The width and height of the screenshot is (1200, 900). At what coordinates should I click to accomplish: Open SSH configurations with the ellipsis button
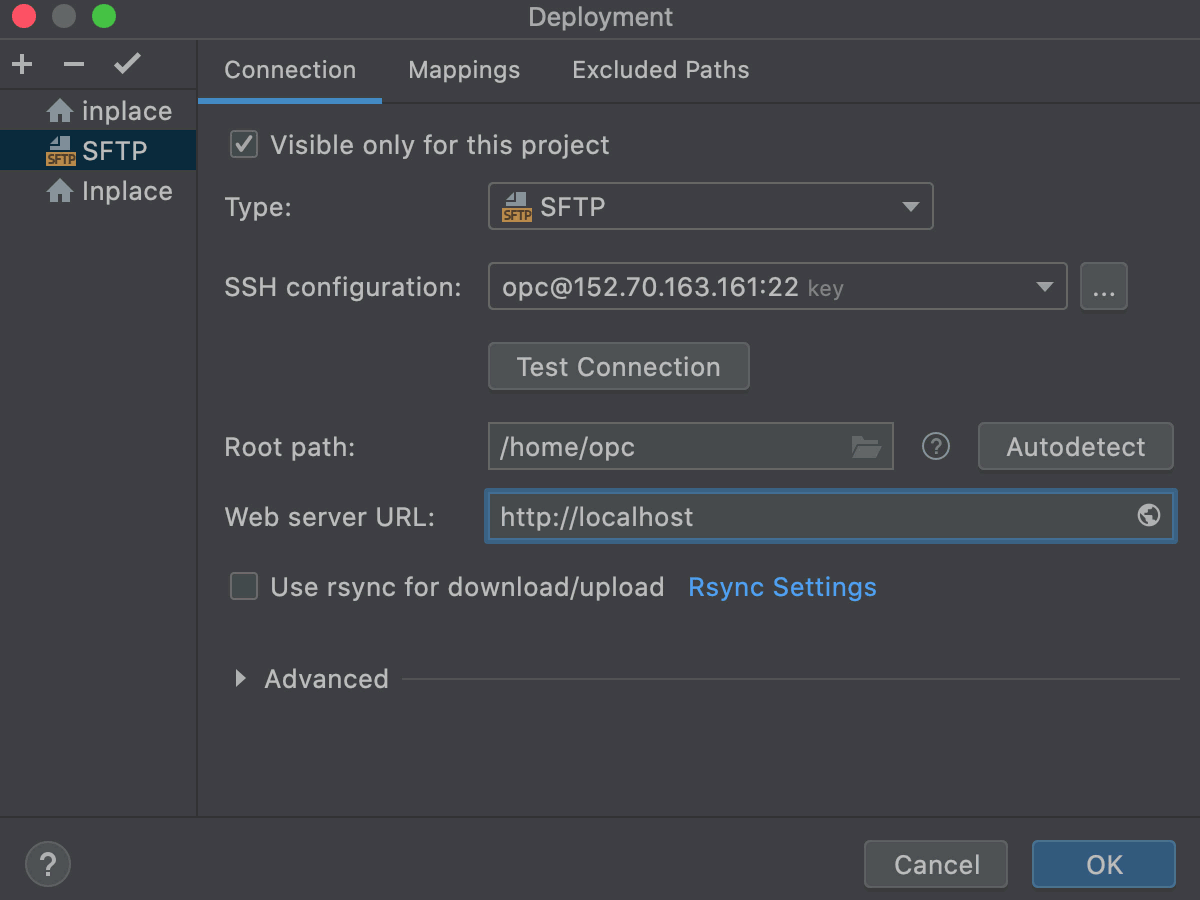(x=1104, y=286)
